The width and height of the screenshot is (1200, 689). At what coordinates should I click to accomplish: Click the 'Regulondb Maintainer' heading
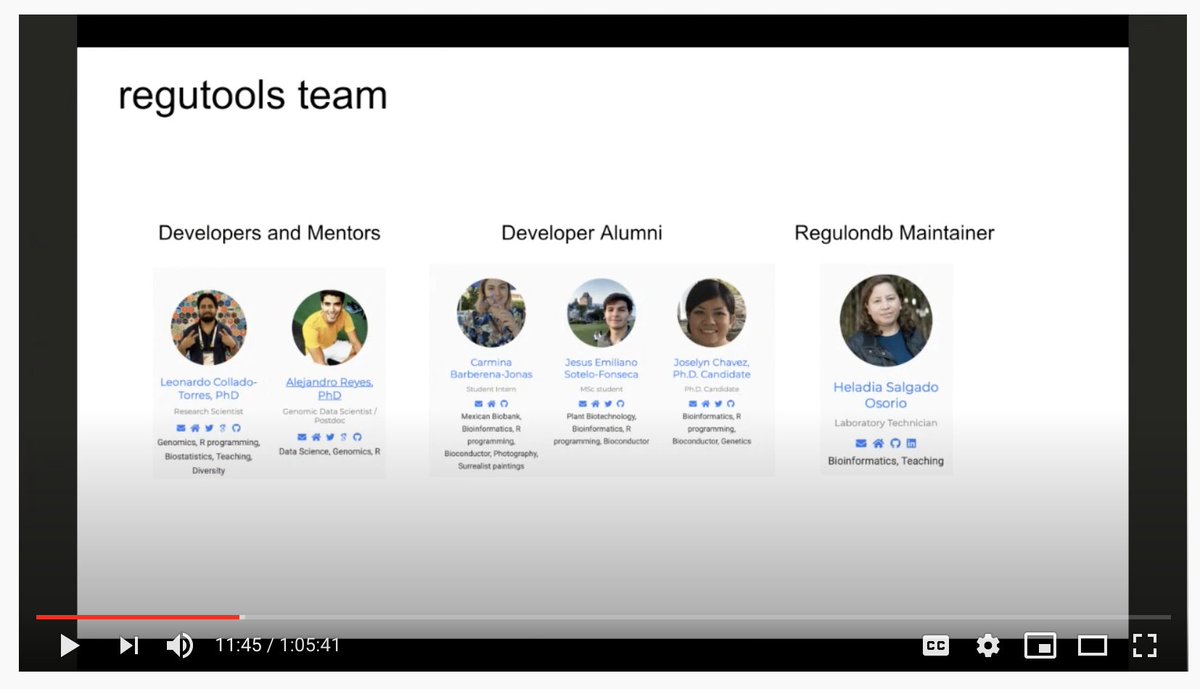pos(894,233)
